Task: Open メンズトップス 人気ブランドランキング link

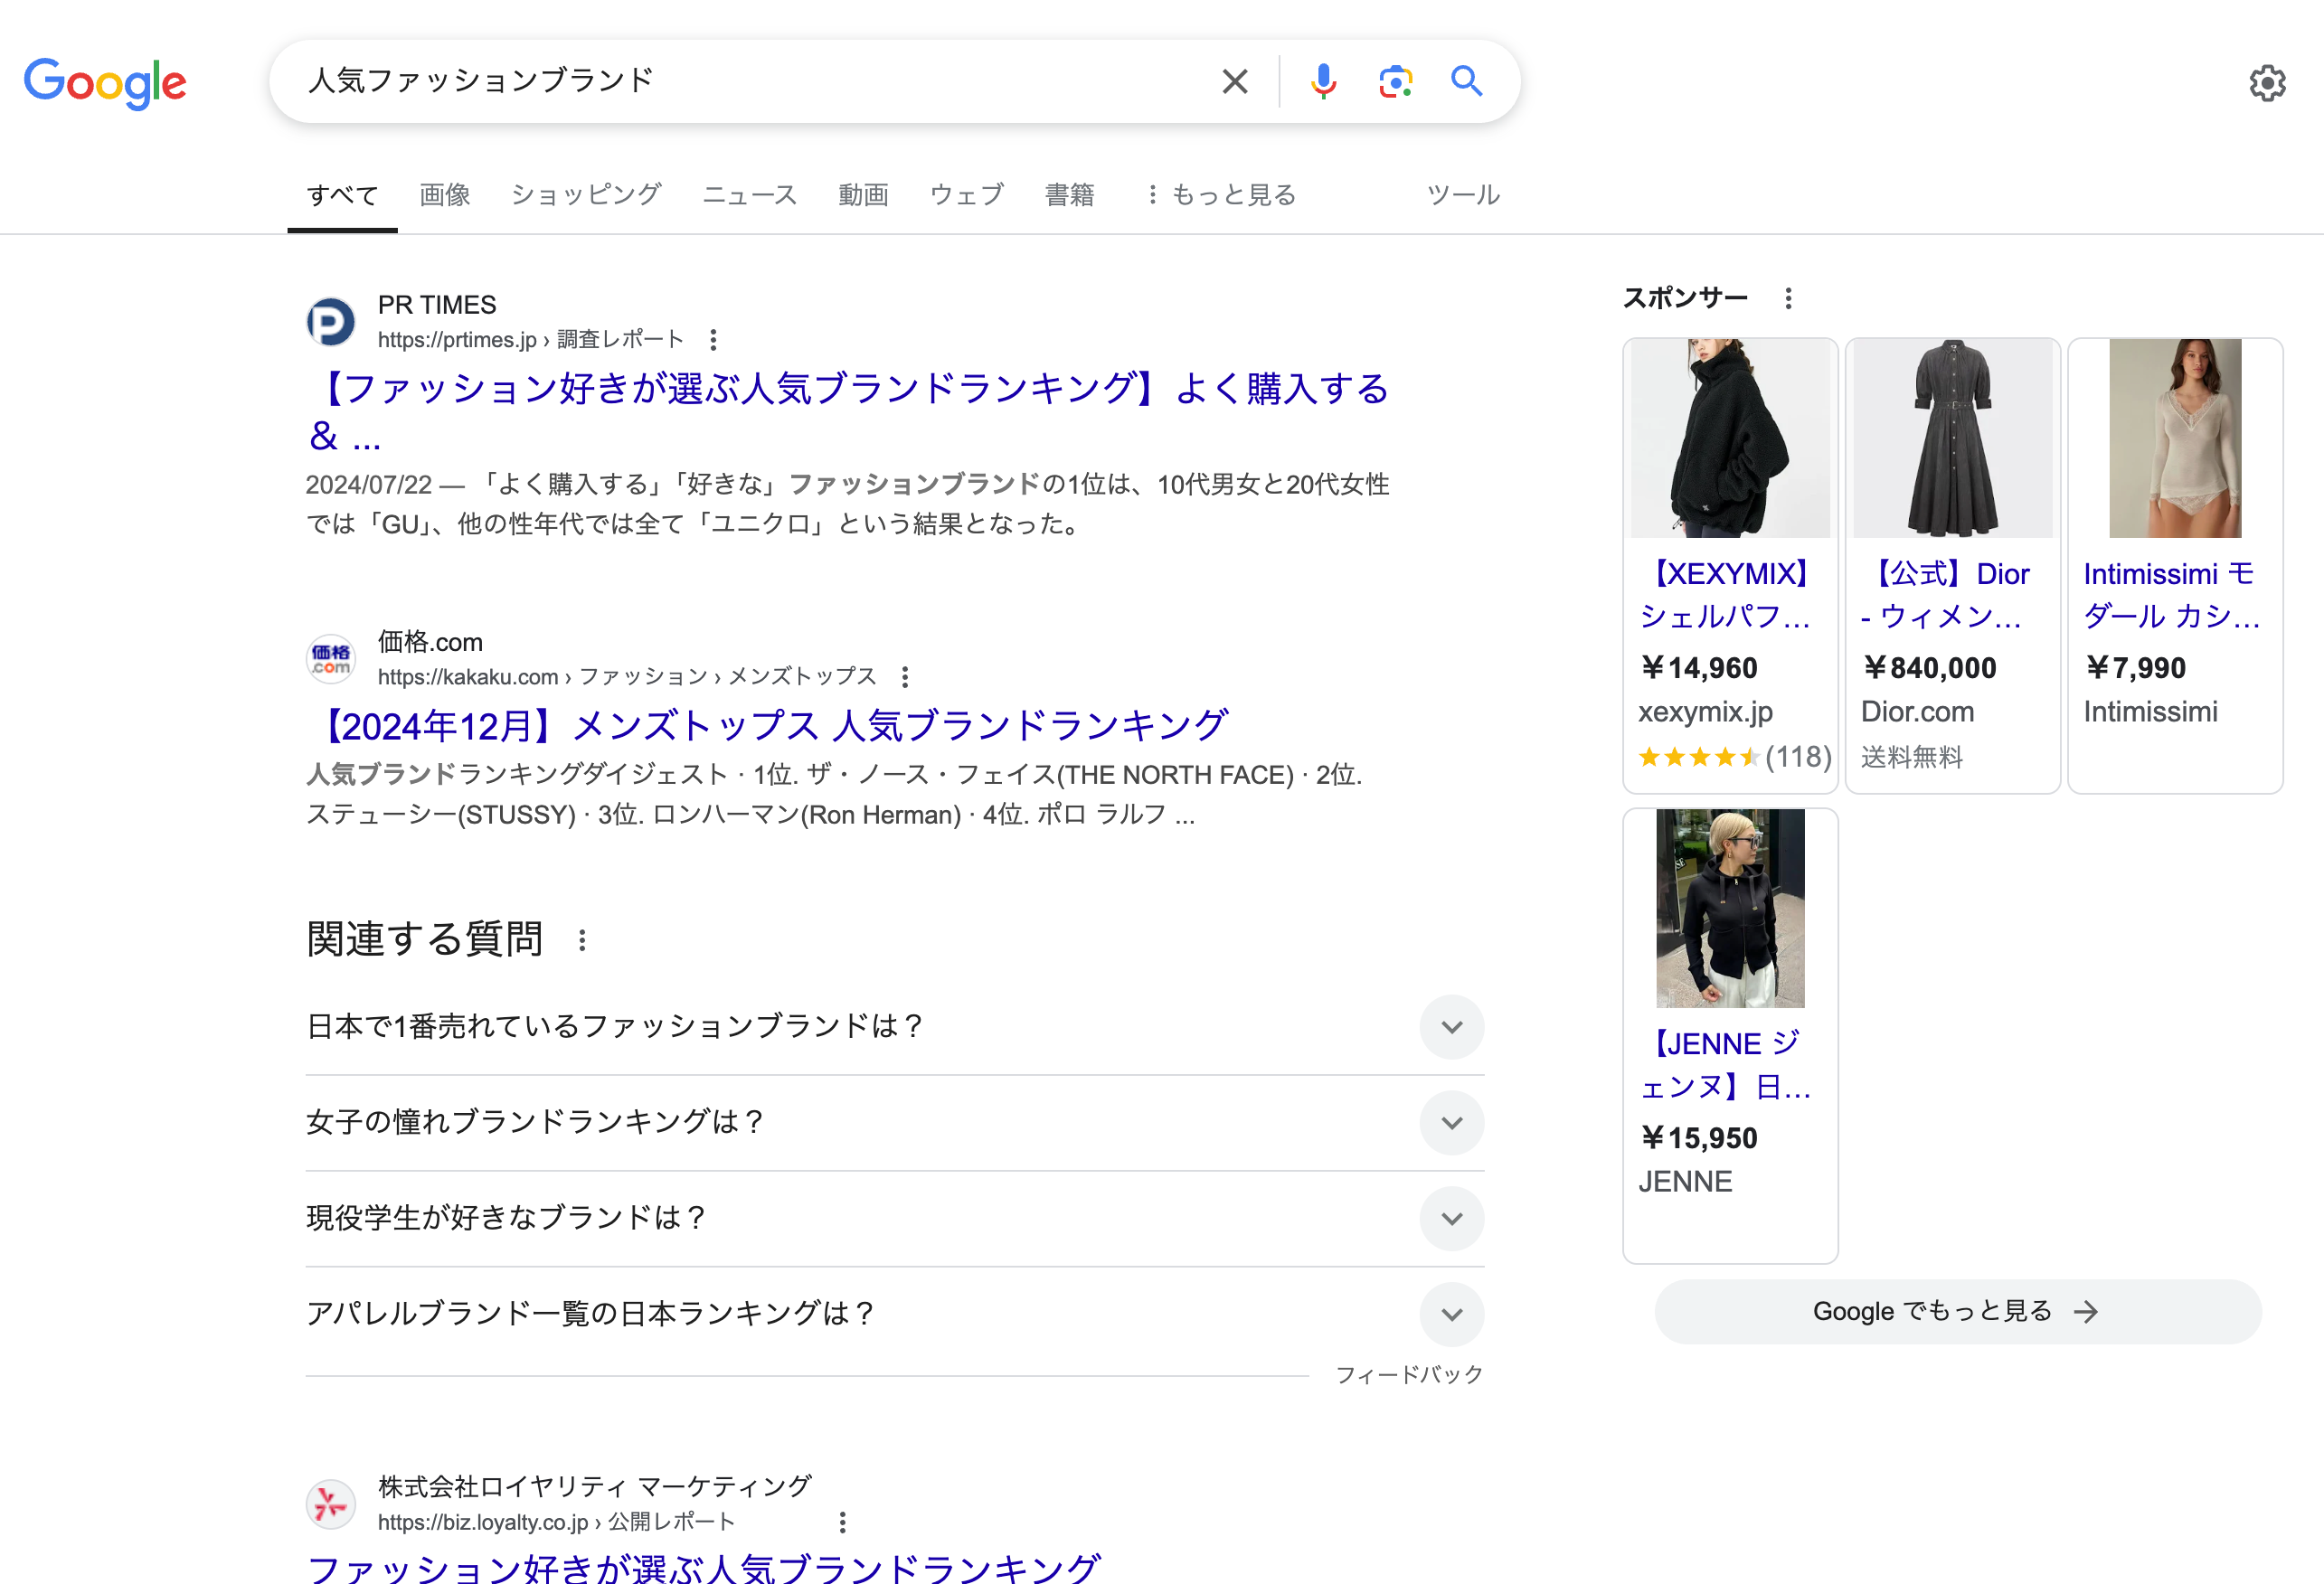Action: point(768,726)
